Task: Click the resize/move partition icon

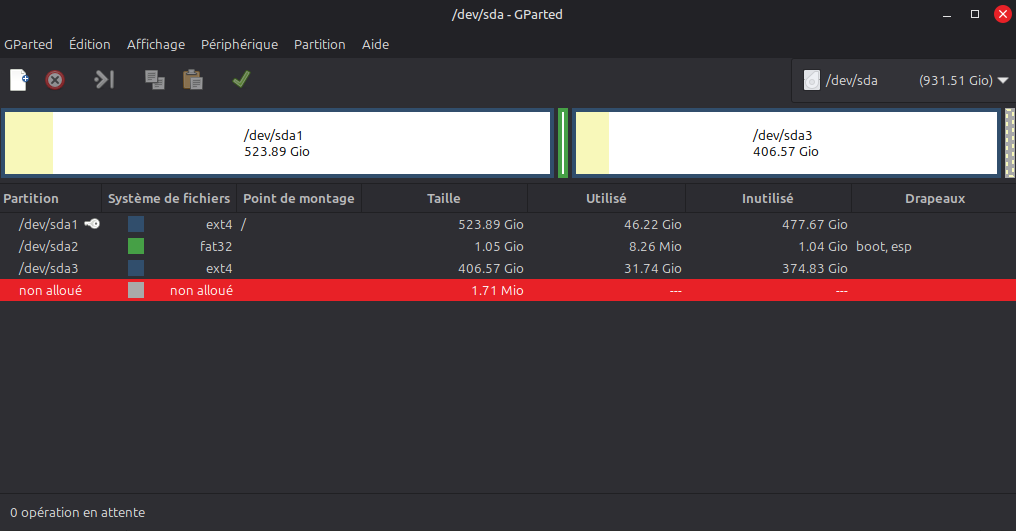Action: tap(104, 79)
